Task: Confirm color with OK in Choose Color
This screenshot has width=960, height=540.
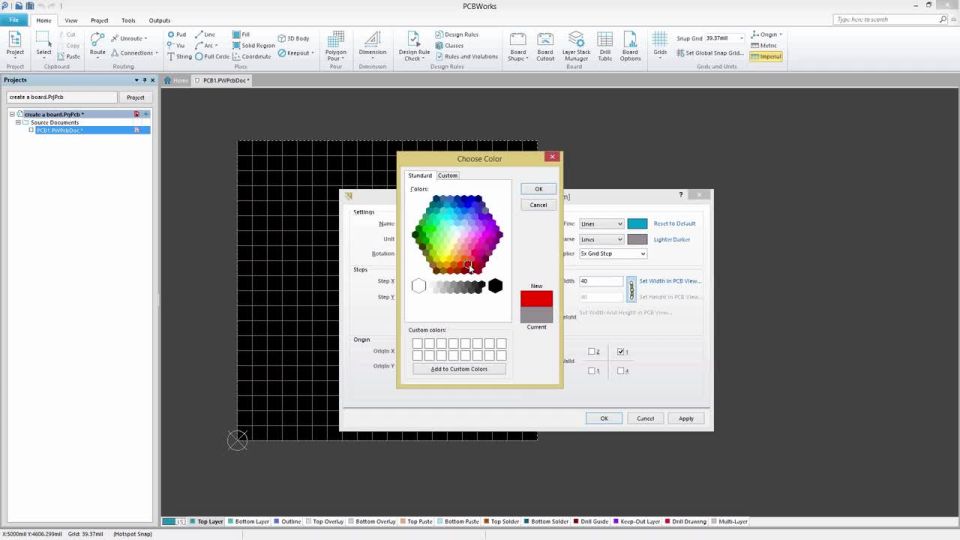Action: (538, 189)
